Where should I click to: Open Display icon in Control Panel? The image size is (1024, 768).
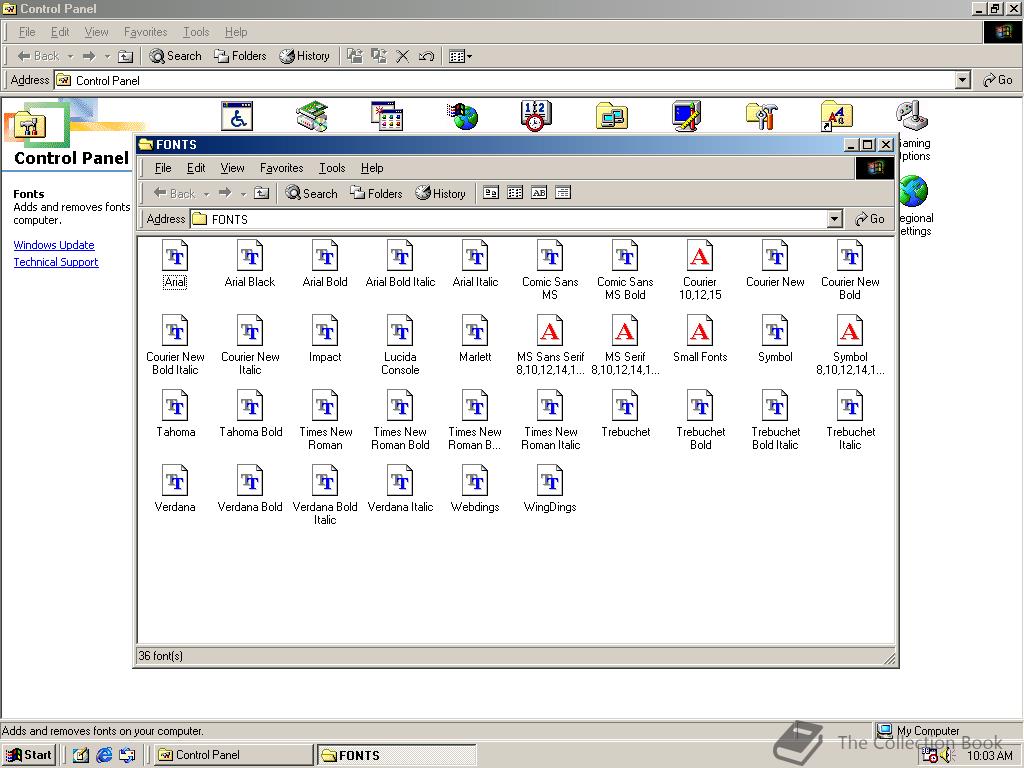click(686, 116)
